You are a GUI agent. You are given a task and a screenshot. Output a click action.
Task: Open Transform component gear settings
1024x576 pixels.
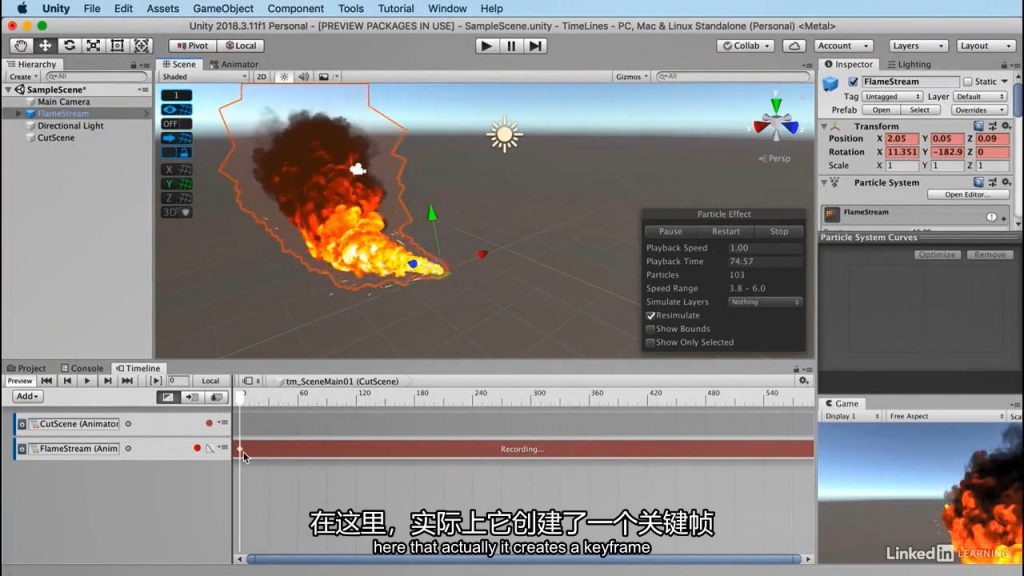(1006, 126)
